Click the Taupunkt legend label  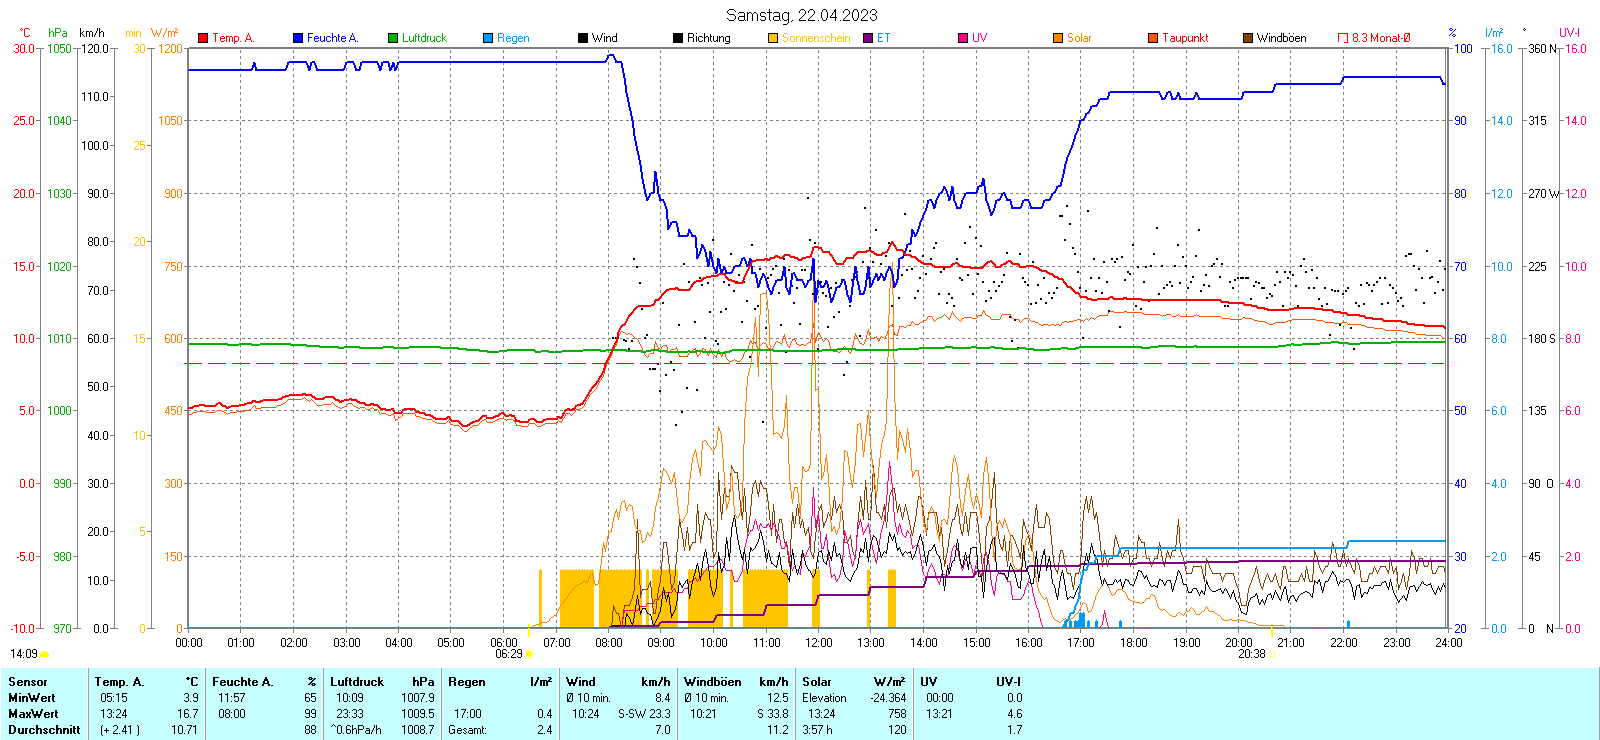click(x=1185, y=38)
